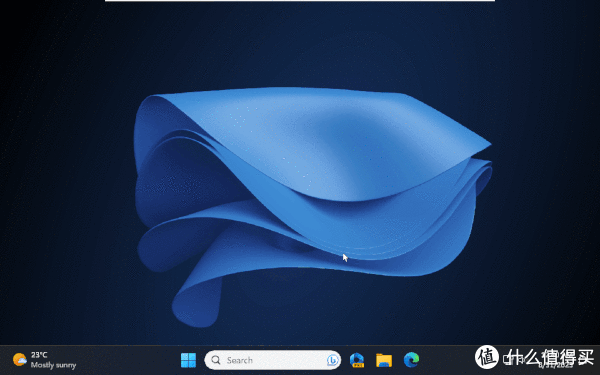Click the magnifier icon in Search box

click(x=216, y=360)
